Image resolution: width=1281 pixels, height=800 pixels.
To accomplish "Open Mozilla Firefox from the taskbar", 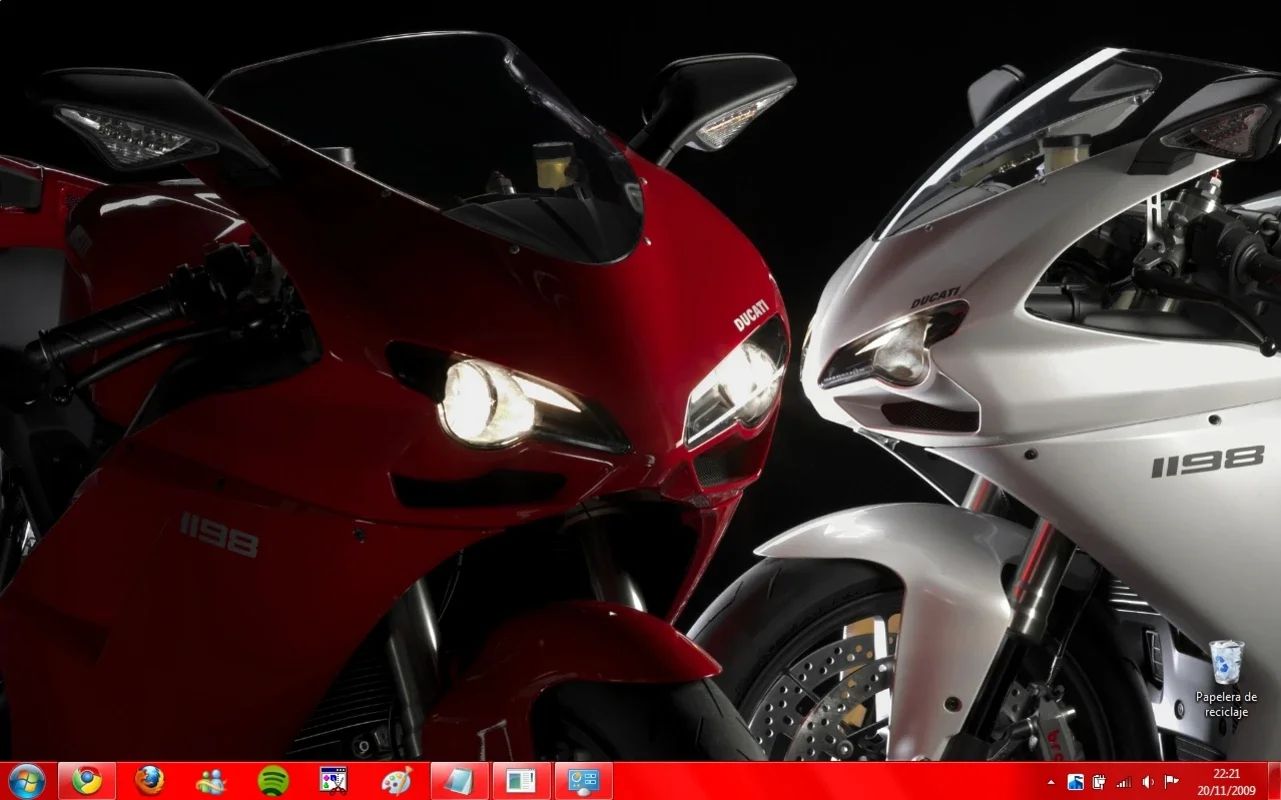I will 150,781.
